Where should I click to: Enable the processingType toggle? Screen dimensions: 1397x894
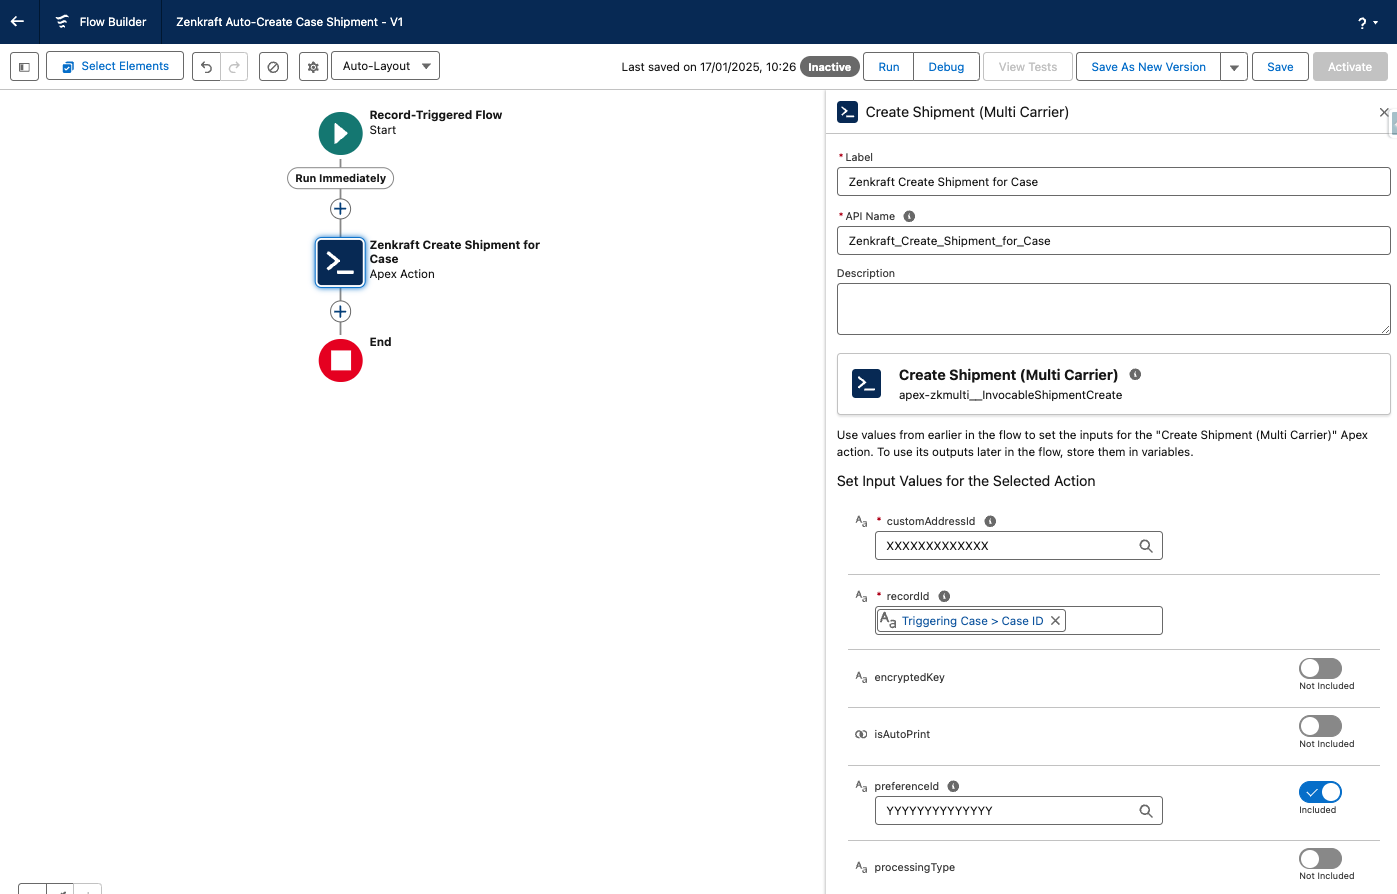1320,858
